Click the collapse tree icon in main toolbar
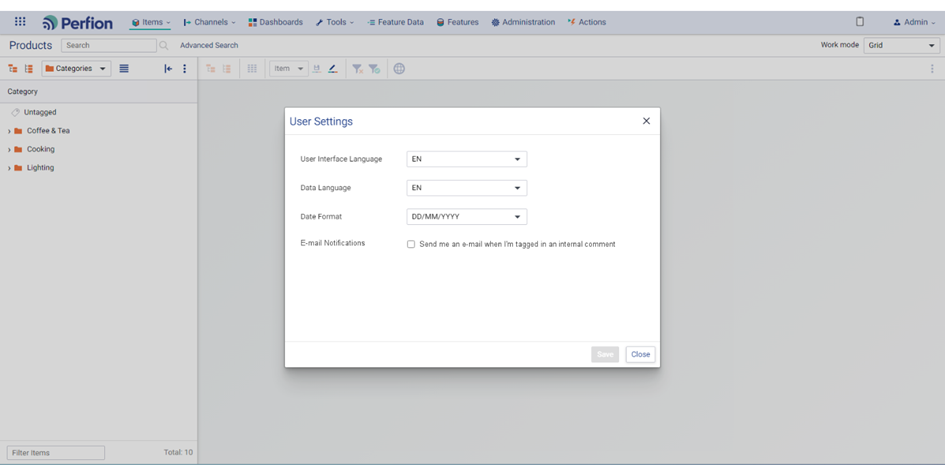 coord(227,69)
